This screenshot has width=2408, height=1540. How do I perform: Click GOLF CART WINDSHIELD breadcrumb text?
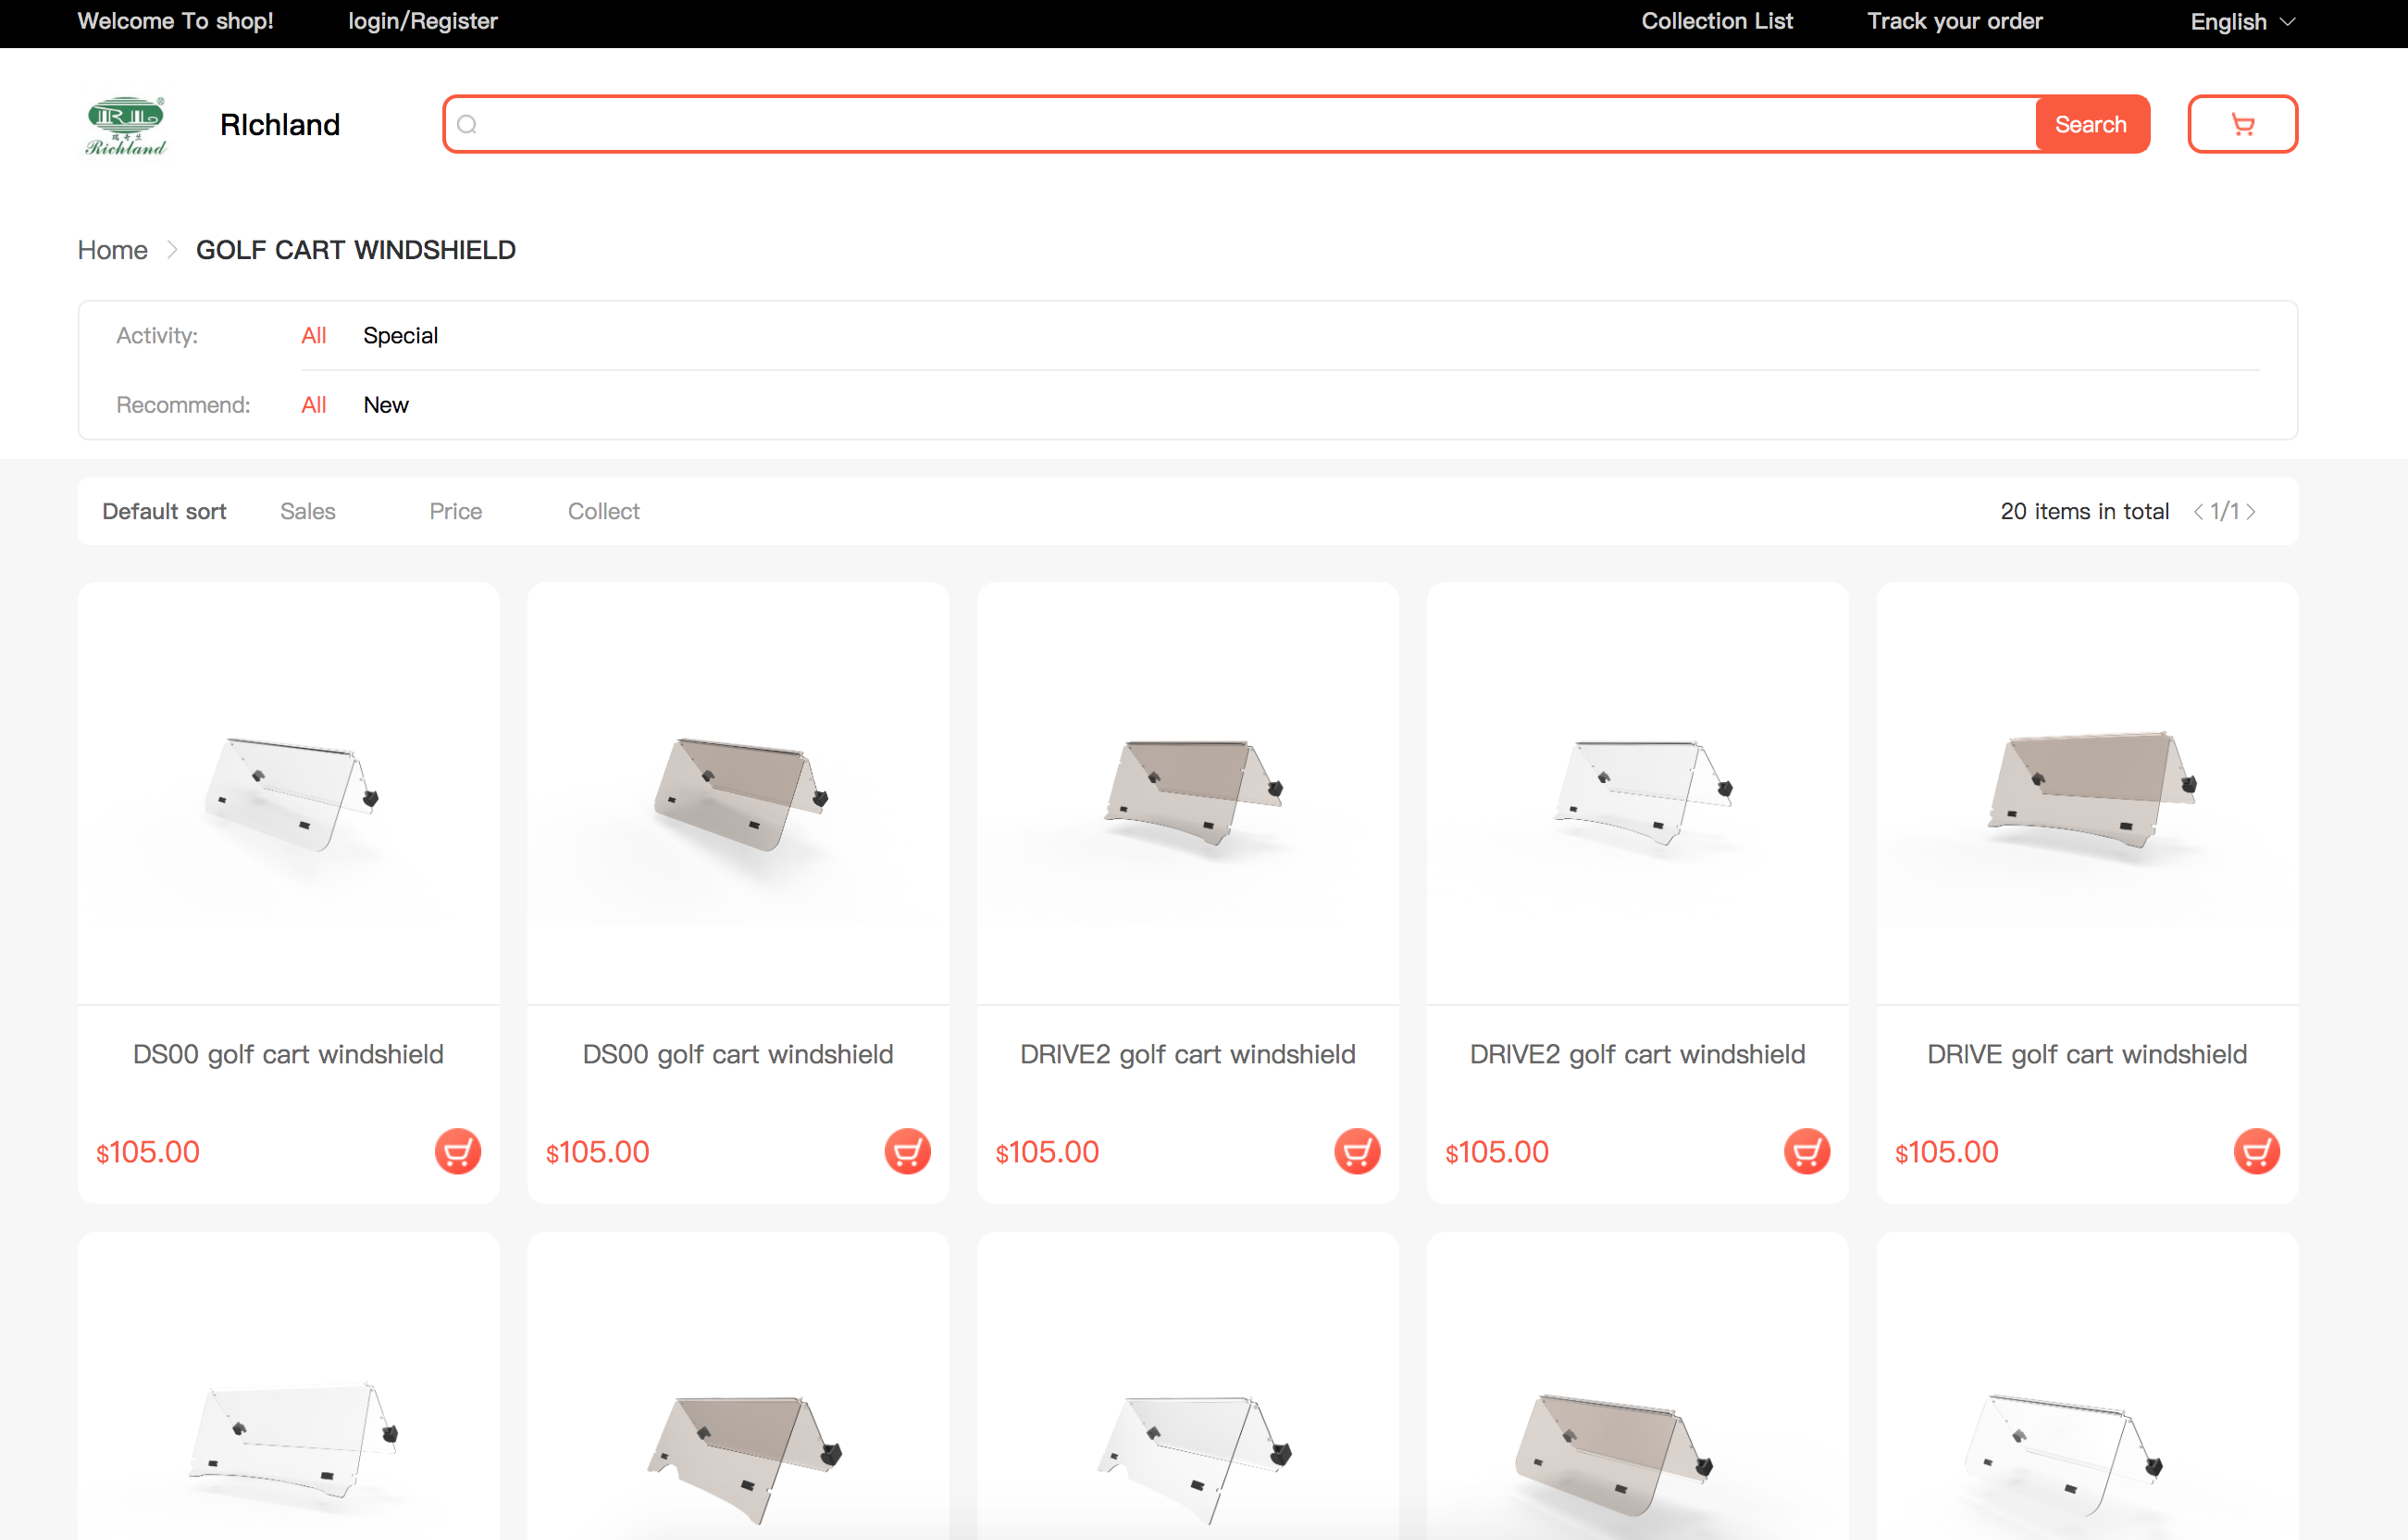point(356,250)
